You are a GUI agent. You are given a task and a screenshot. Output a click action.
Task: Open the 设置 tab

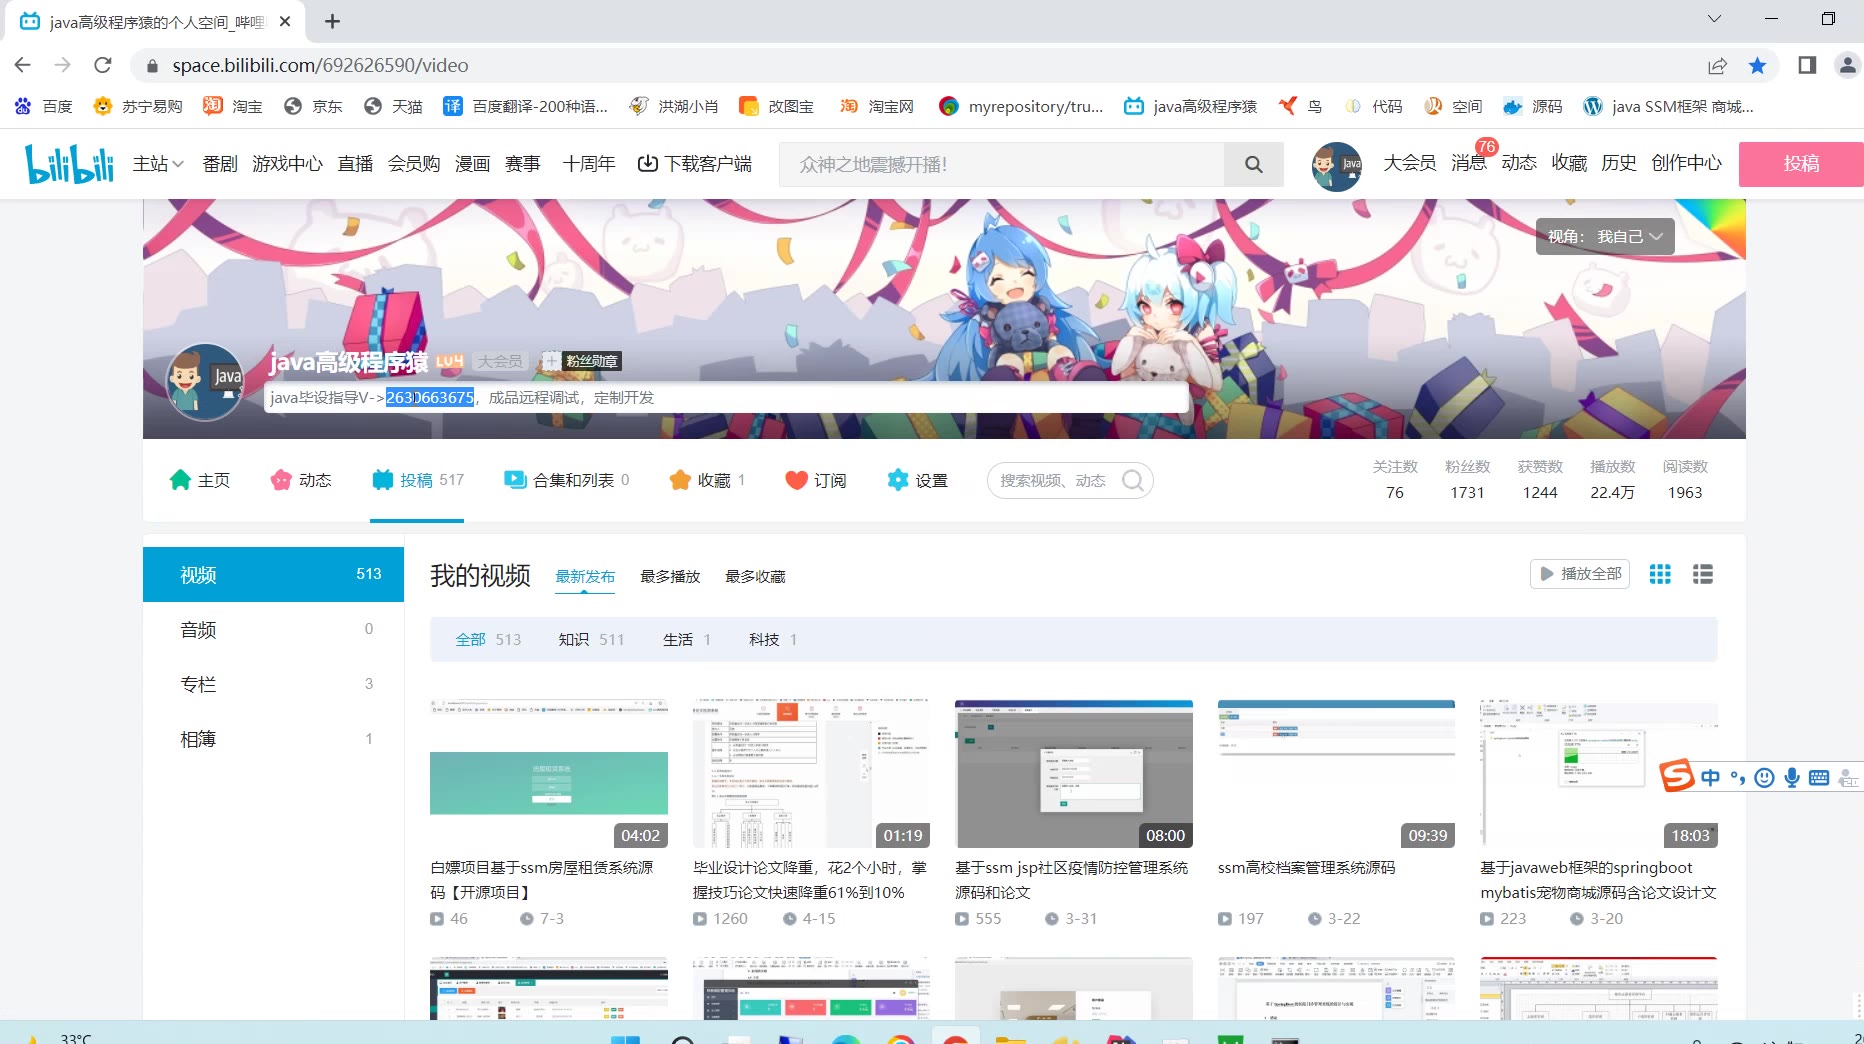(x=917, y=481)
